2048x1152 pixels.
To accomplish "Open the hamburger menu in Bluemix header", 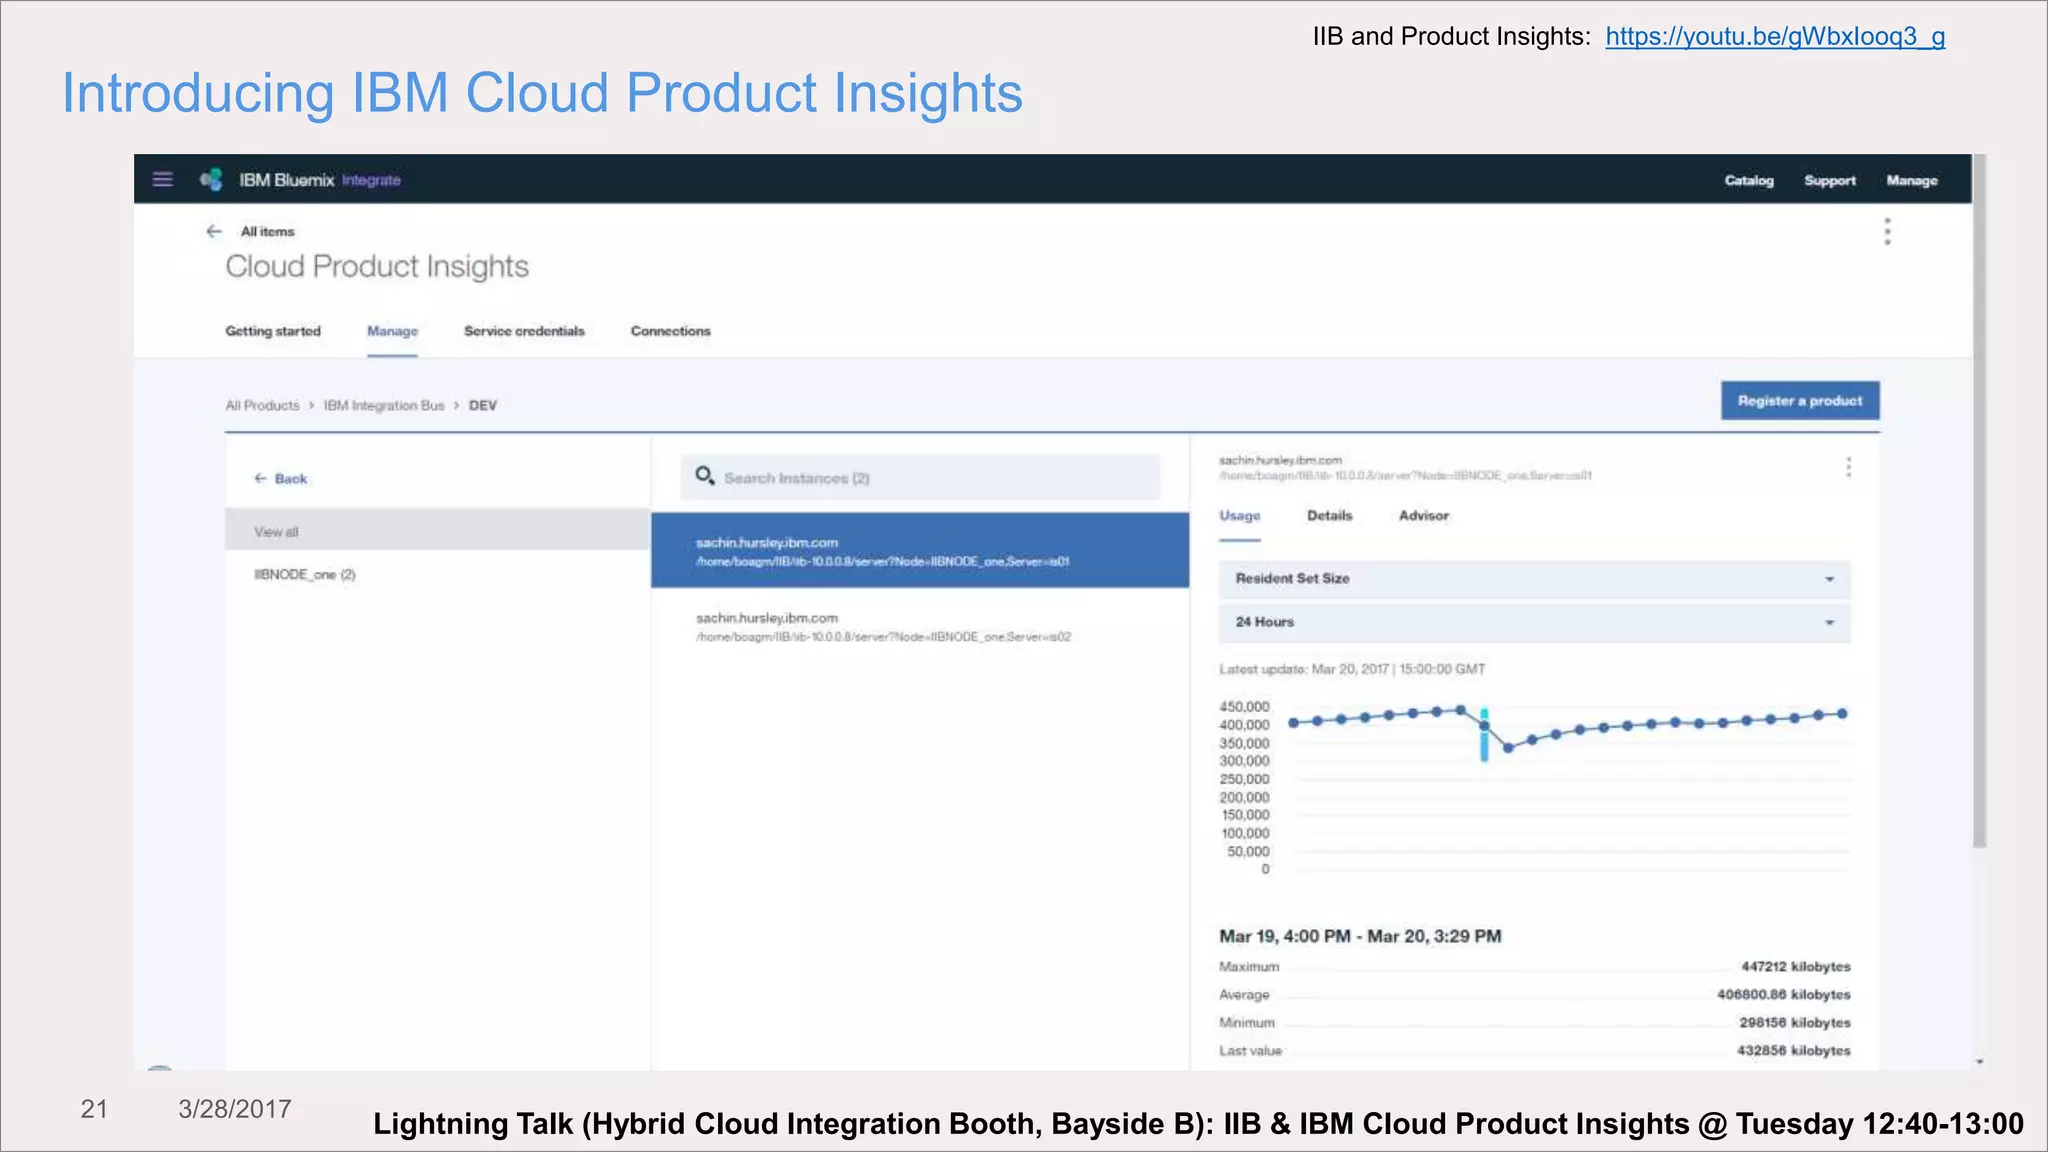I will pyautogui.click(x=162, y=180).
